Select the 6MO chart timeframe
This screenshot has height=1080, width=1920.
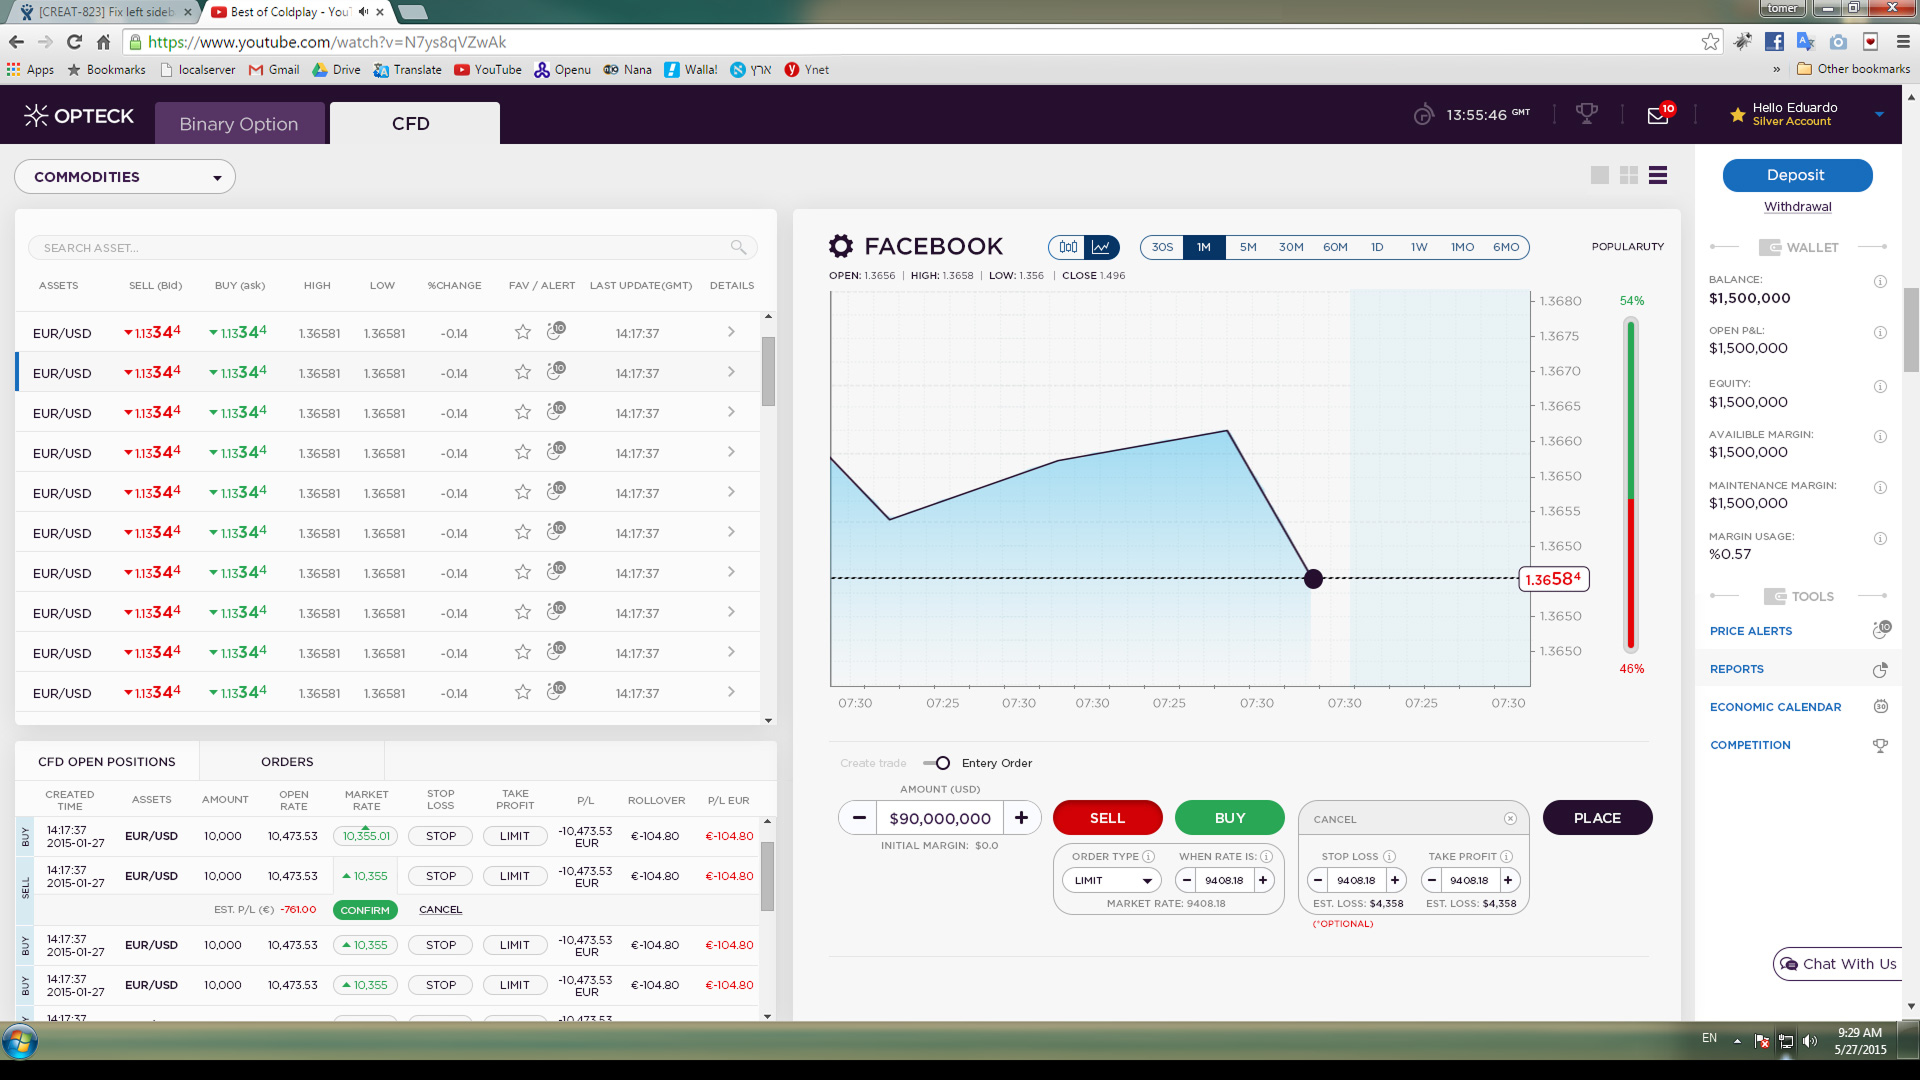[x=1506, y=247]
